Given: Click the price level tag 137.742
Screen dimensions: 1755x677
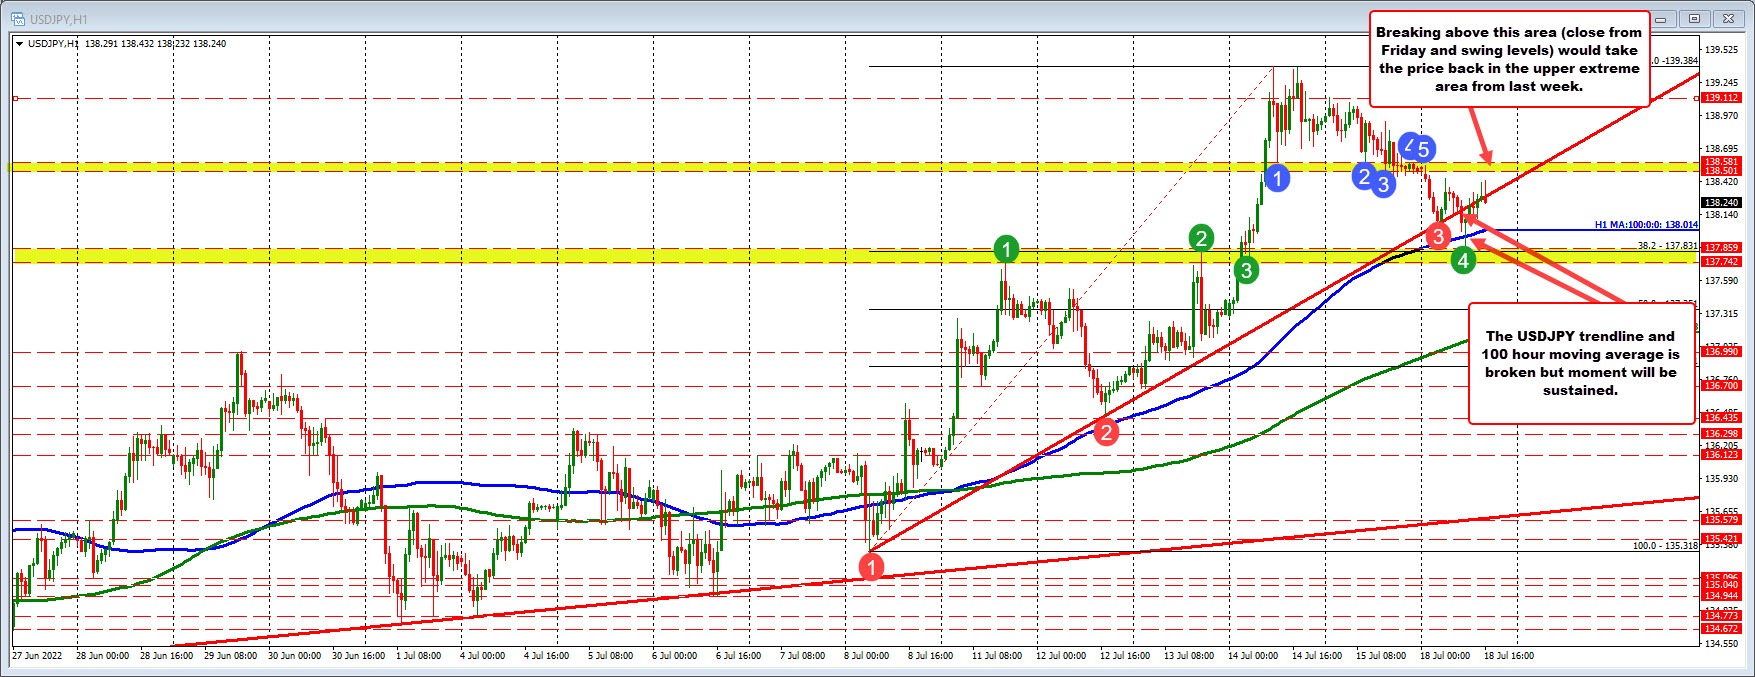Looking at the screenshot, I should [x=1722, y=261].
